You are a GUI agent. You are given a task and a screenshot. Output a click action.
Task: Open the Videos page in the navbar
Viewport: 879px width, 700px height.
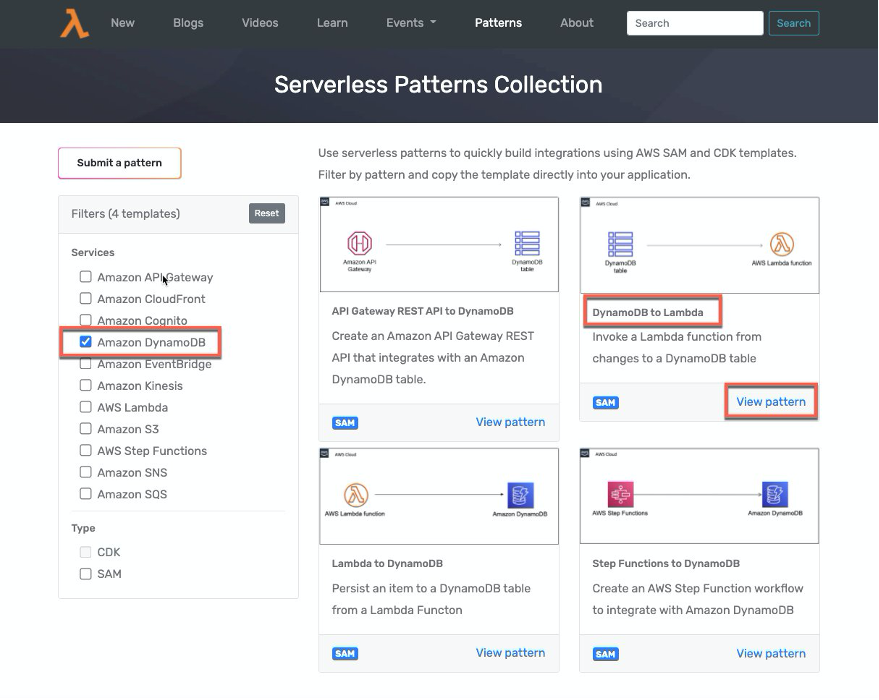pos(260,23)
